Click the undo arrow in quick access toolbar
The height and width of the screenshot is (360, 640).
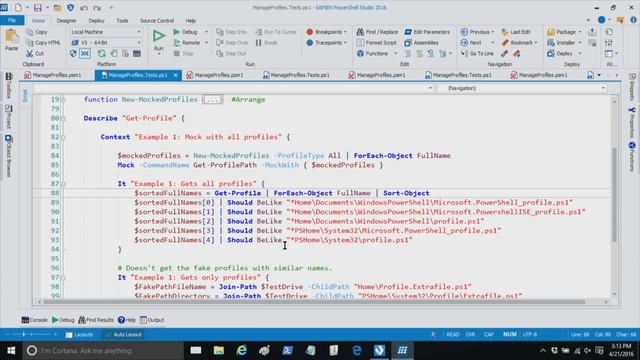pyautogui.click(x=84, y=7)
